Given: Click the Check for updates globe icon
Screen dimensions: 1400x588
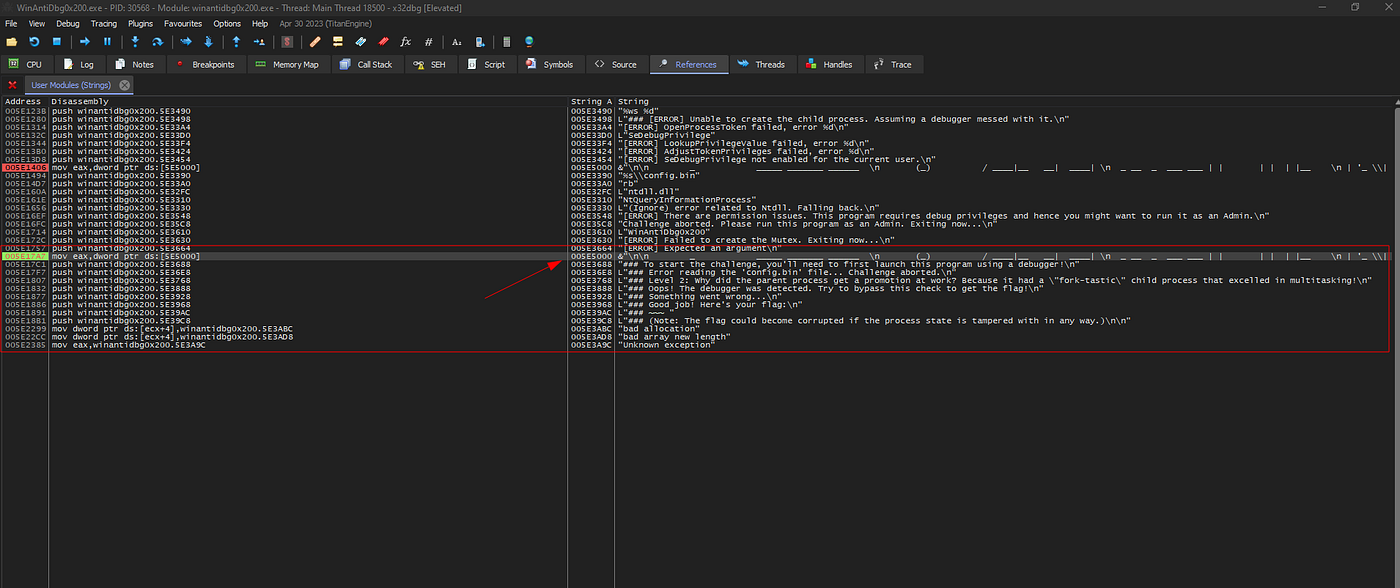Looking at the screenshot, I should (x=529, y=42).
